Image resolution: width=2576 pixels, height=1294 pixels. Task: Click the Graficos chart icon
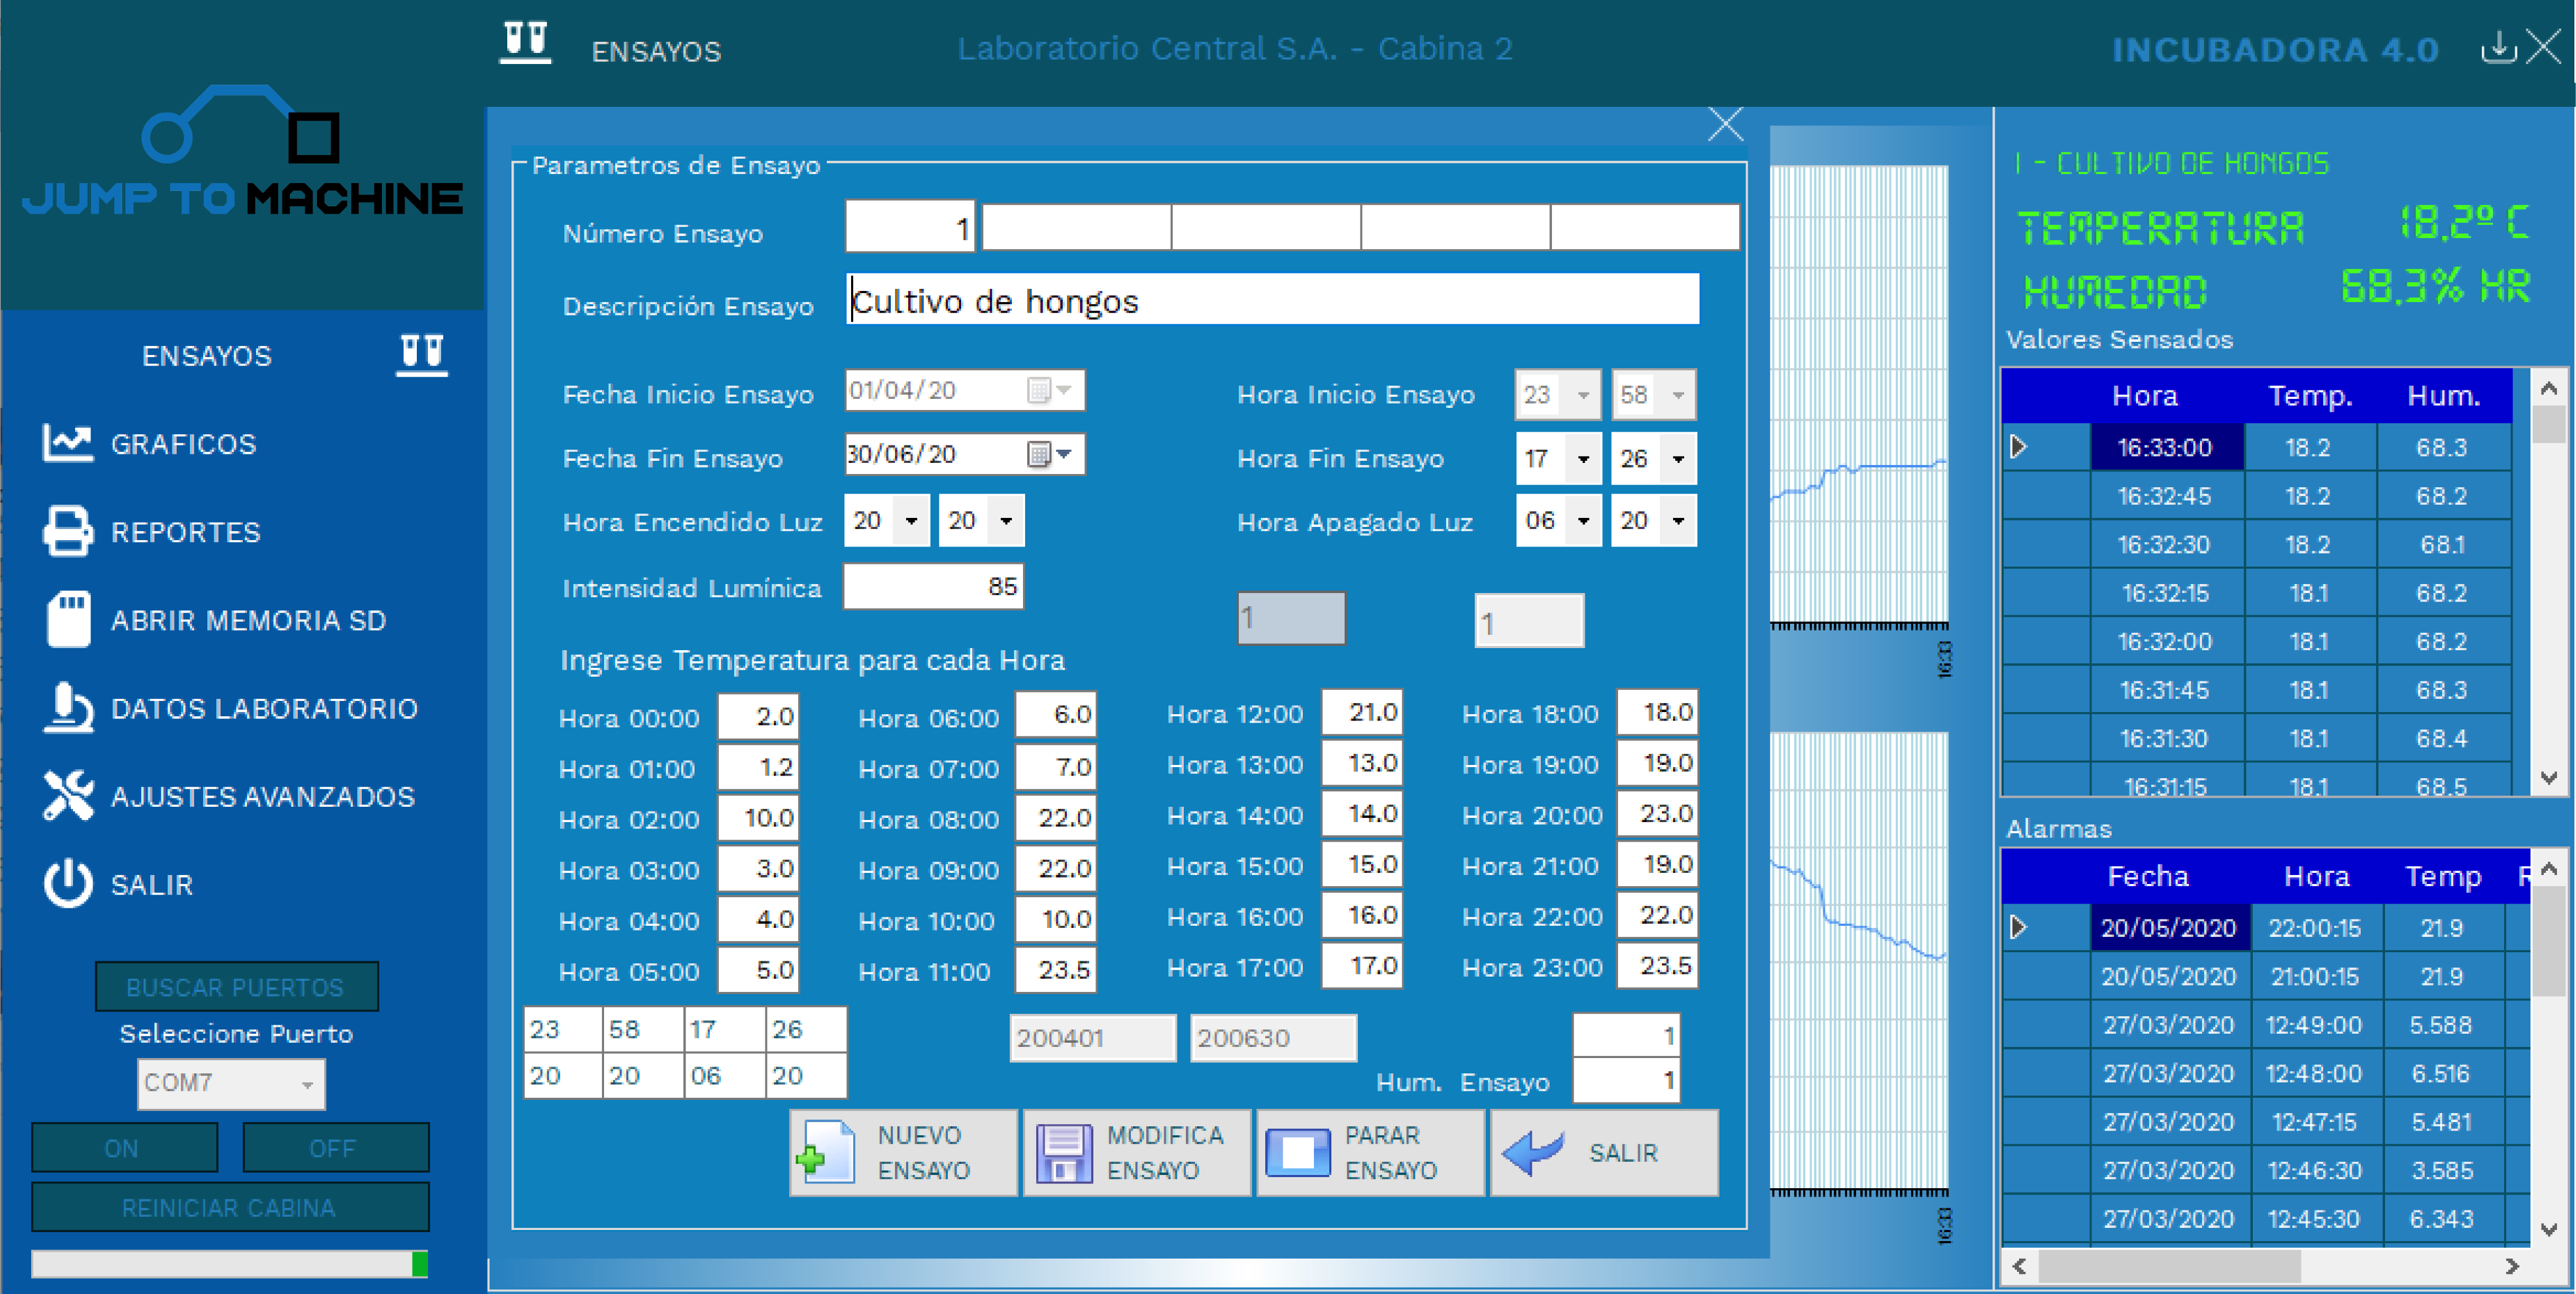[x=67, y=443]
